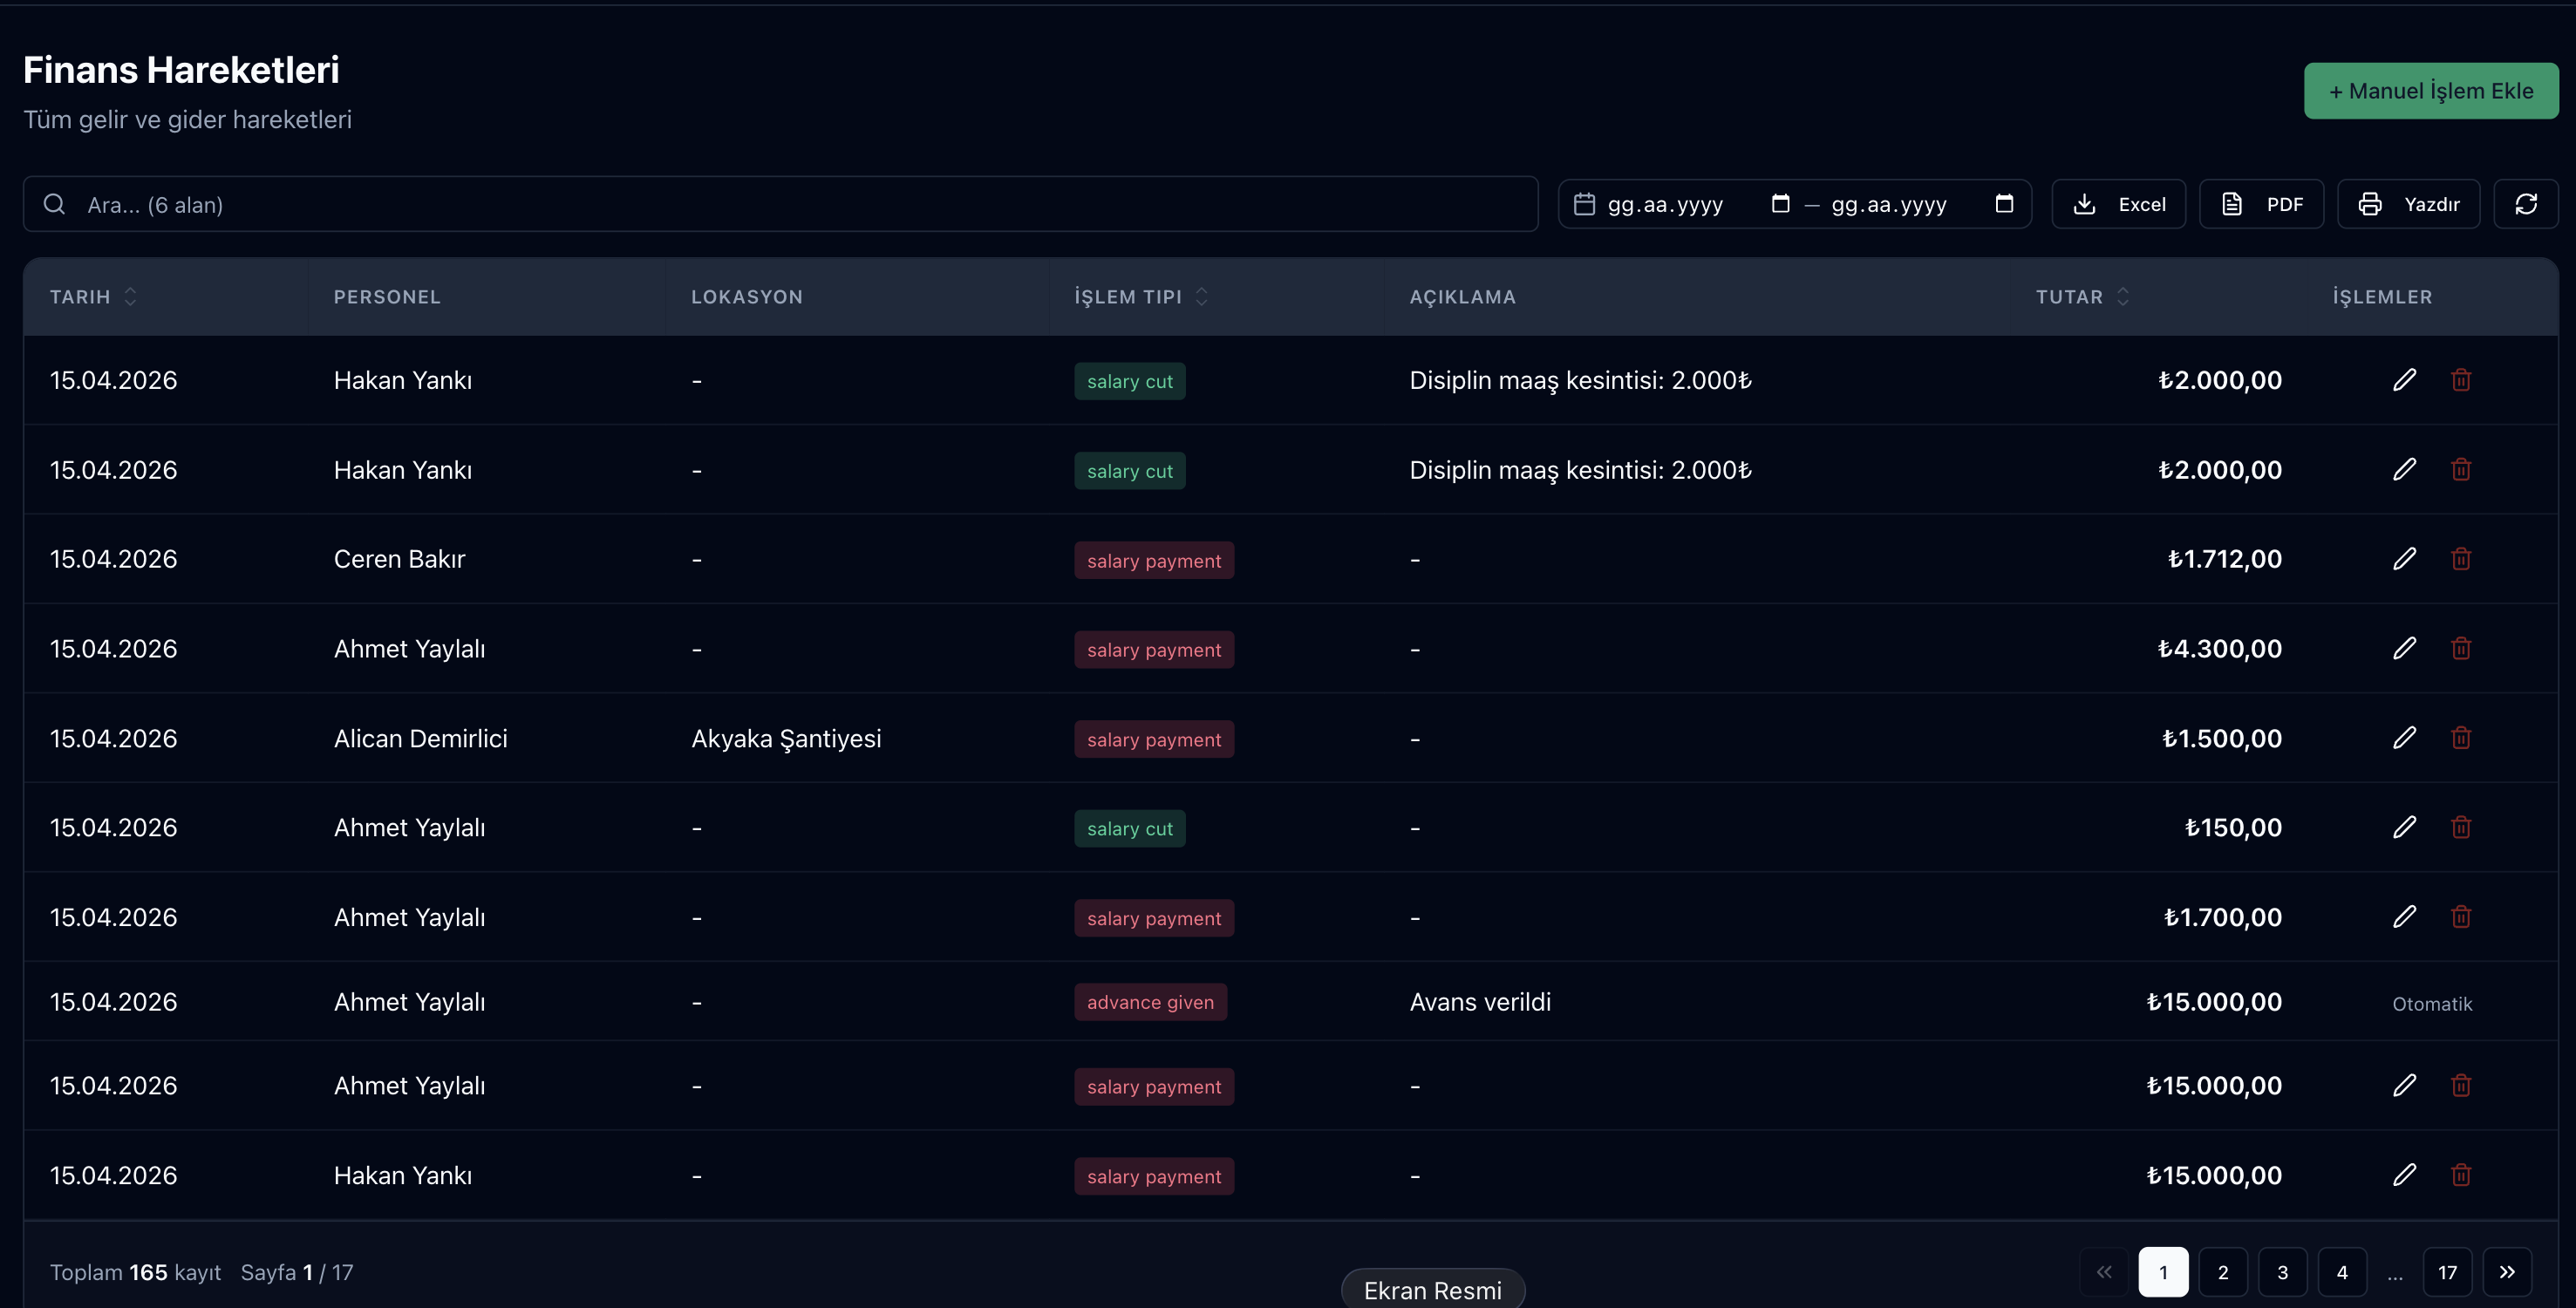2576x1308 pixels.
Task: Click the Finans Hareketleri page title
Action: tap(181, 70)
